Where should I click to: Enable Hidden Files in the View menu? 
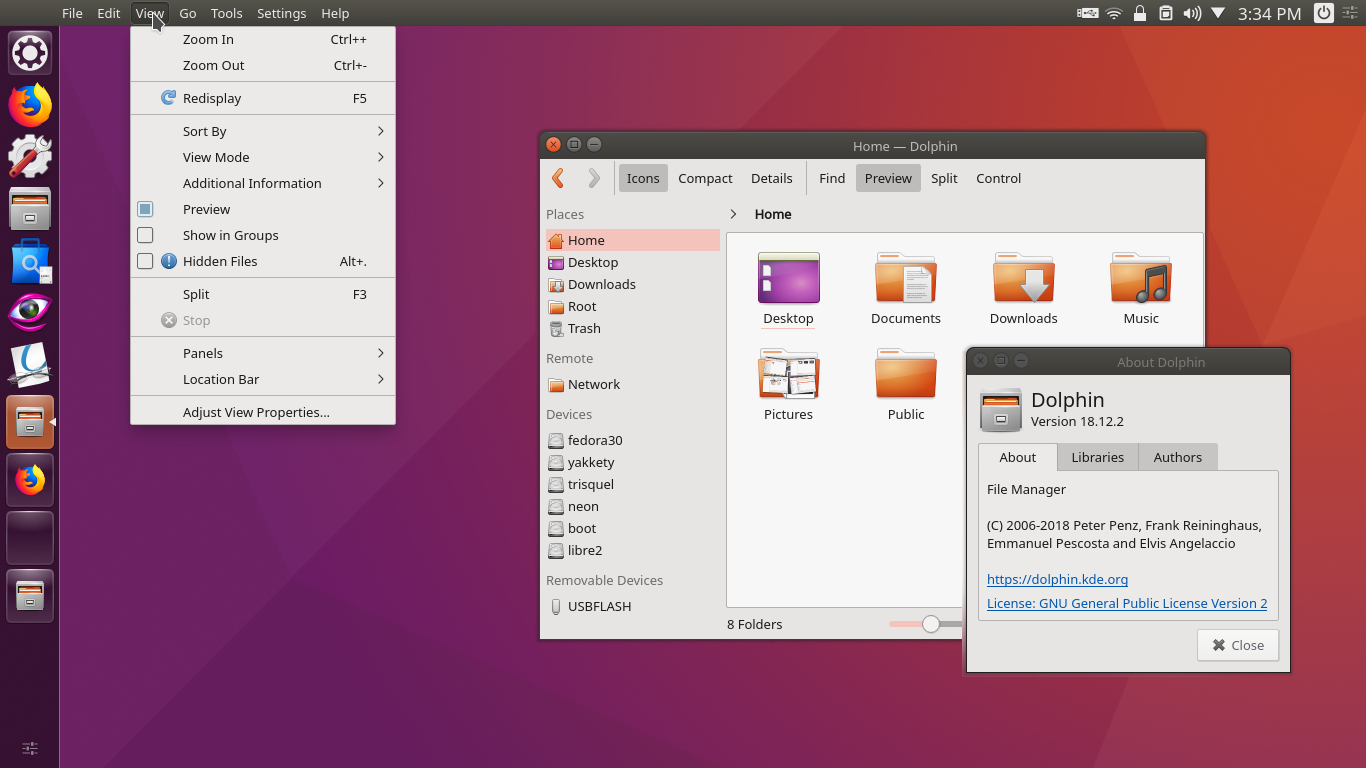click(145, 261)
